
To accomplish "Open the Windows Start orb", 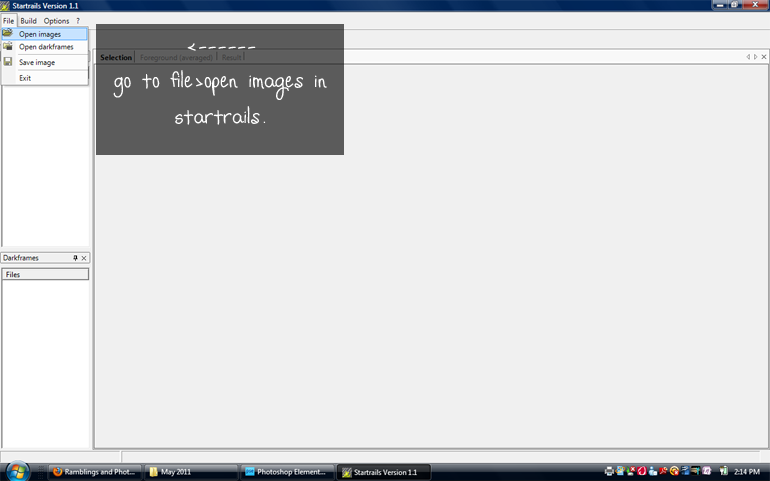I will [17, 472].
